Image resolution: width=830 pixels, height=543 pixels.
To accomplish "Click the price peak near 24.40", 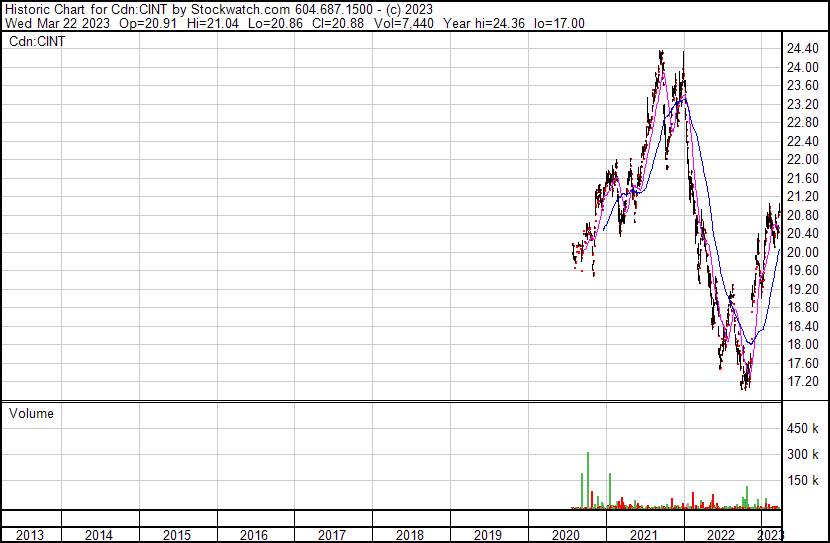I will tap(661, 53).
